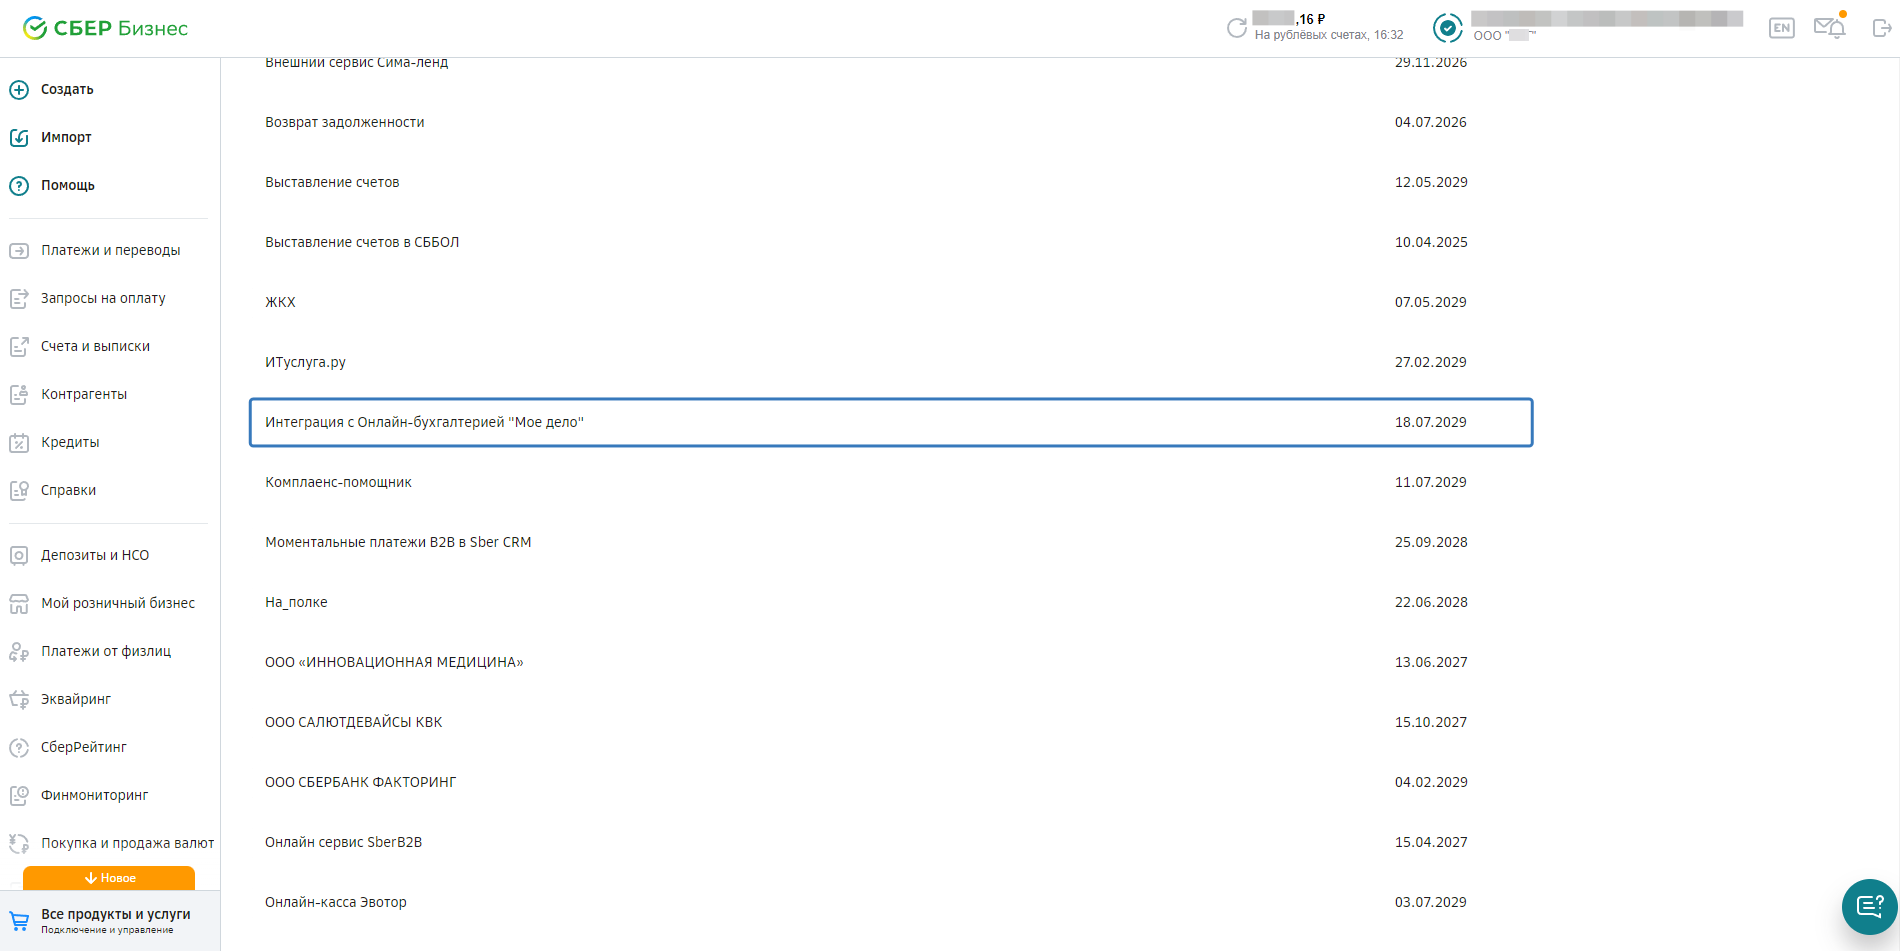Select Онлайн сервис SberB2B row

890,842
